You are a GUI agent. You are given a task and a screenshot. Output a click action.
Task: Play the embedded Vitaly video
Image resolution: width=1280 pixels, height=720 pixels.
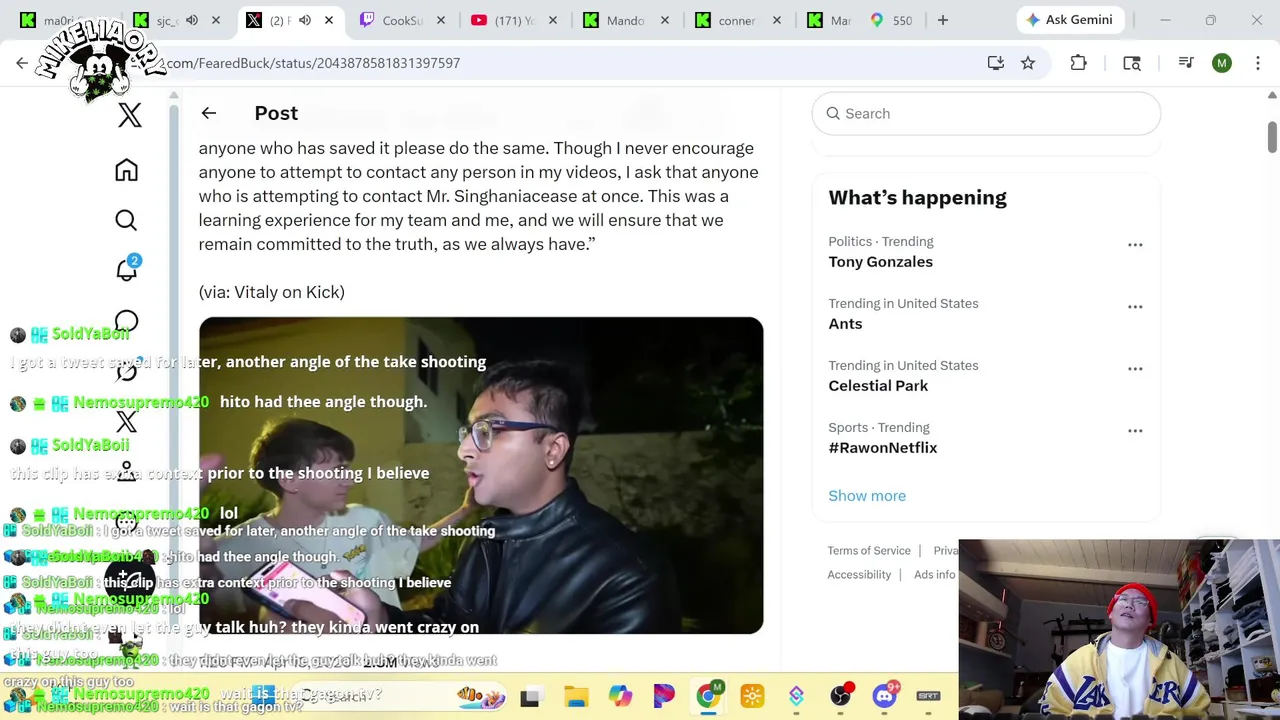481,475
